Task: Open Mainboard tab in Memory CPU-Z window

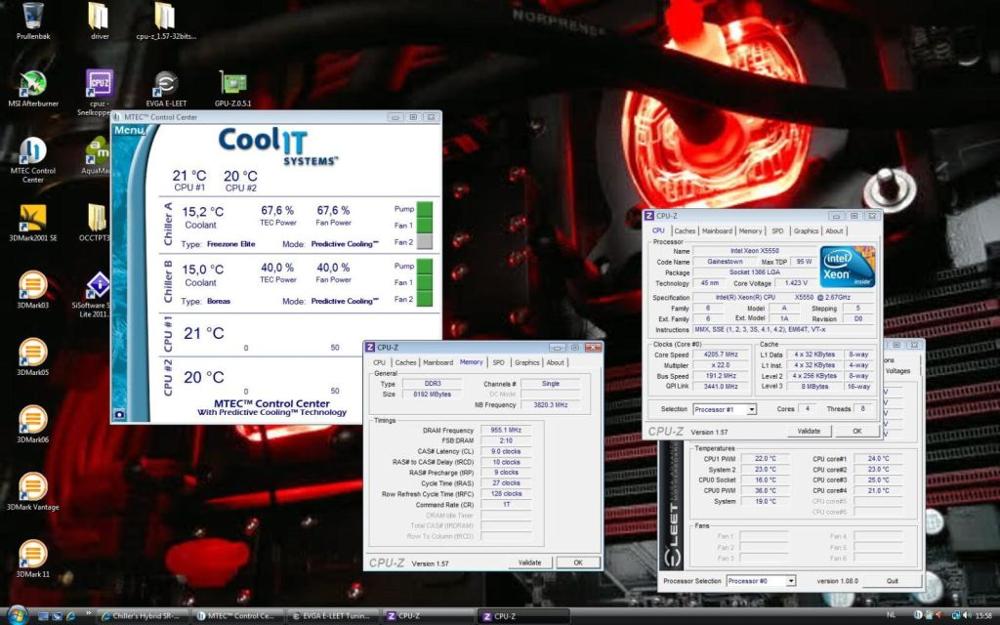Action: click(x=438, y=362)
